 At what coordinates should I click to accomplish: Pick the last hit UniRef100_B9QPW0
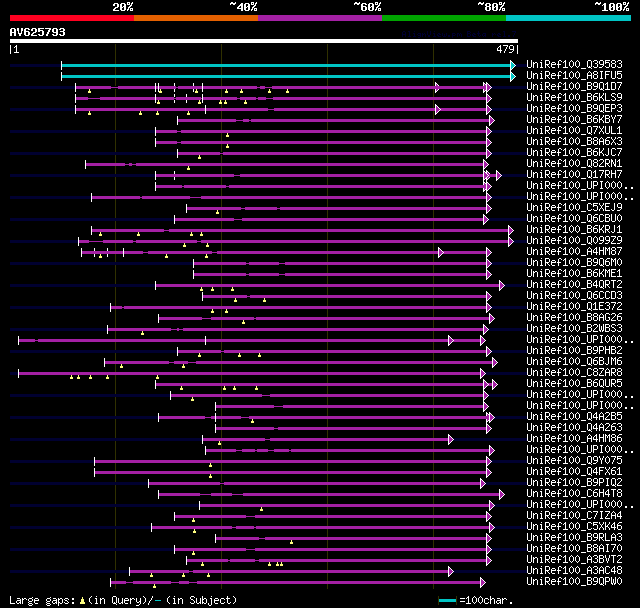pos(574,582)
